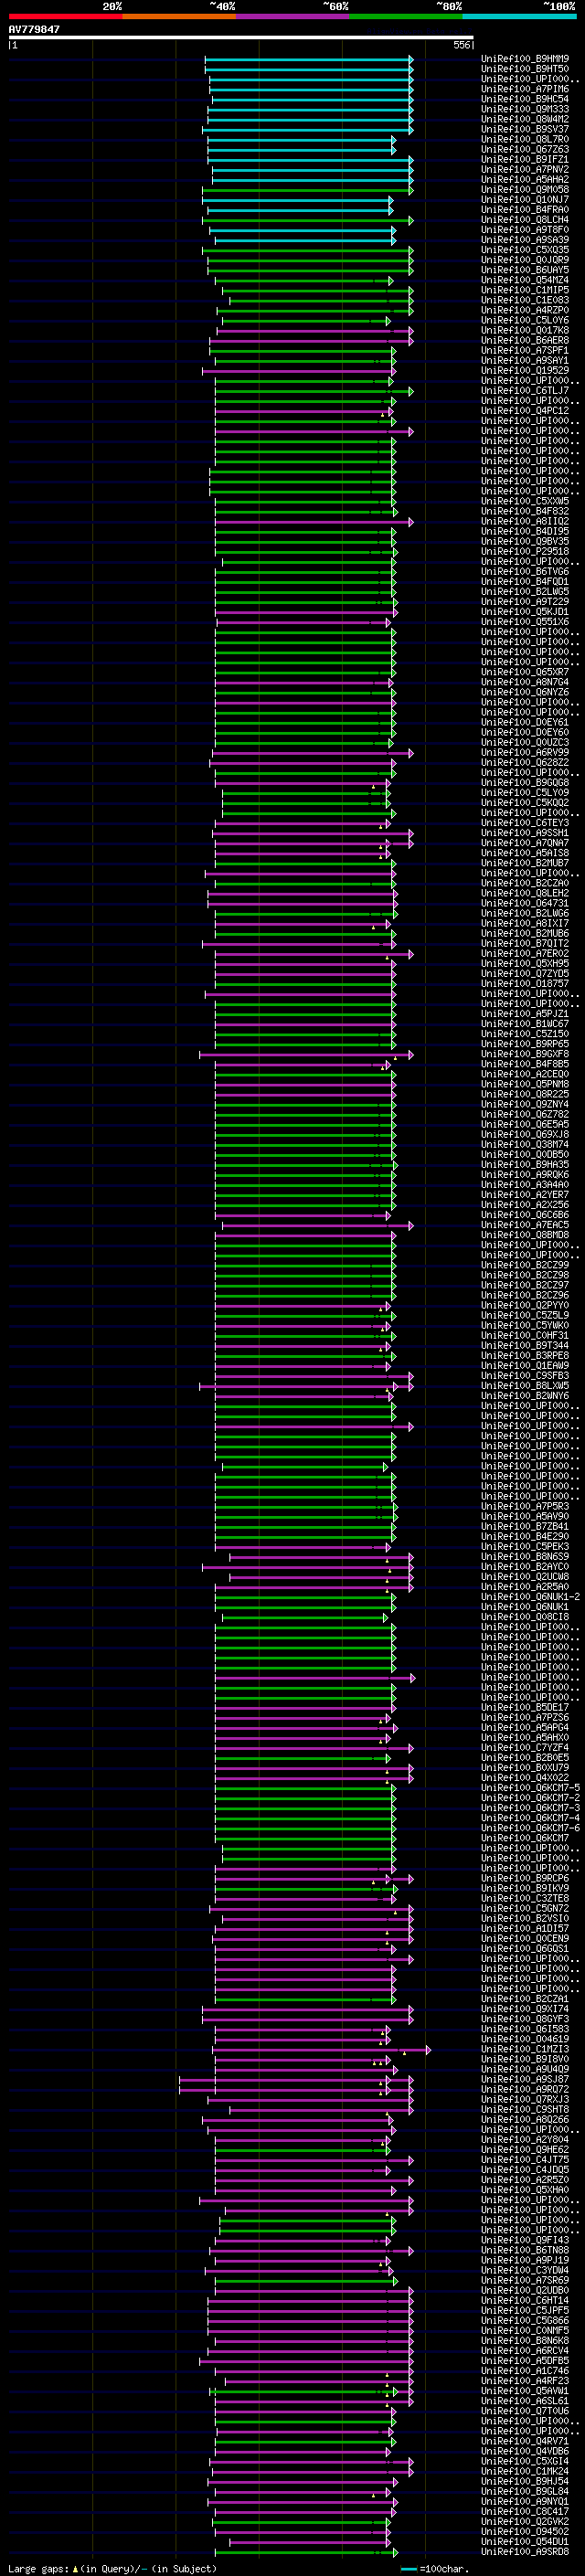Open the UniRef100_C1MZI3 hit
This screenshot has width=585, height=2576.
[525, 2049]
